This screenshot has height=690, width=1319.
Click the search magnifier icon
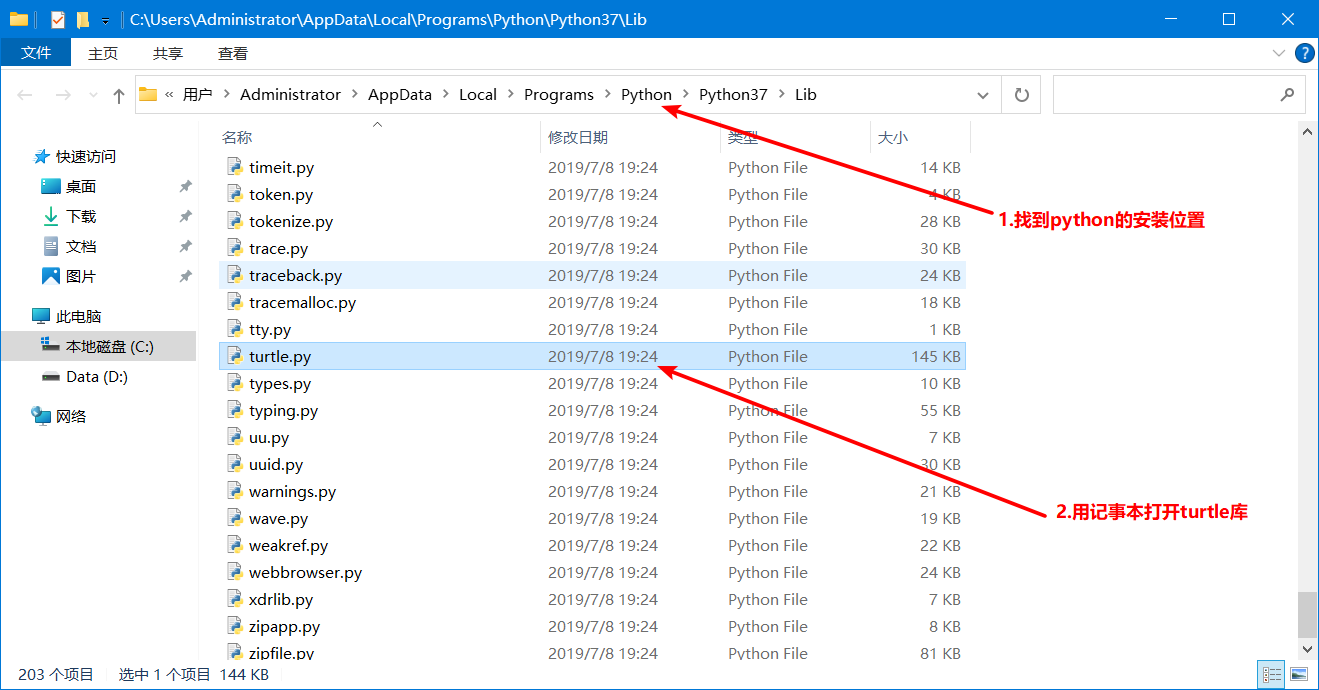(x=1287, y=94)
